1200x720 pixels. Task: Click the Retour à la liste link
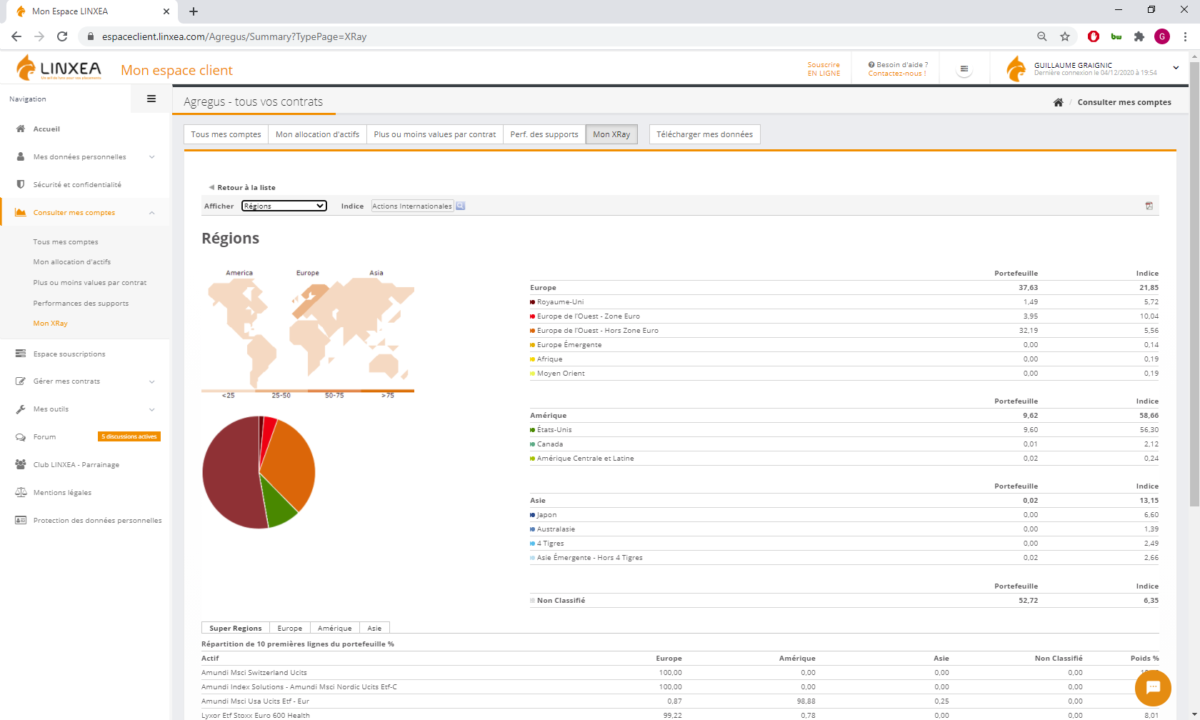pyautogui.click(x=242, y=187)
